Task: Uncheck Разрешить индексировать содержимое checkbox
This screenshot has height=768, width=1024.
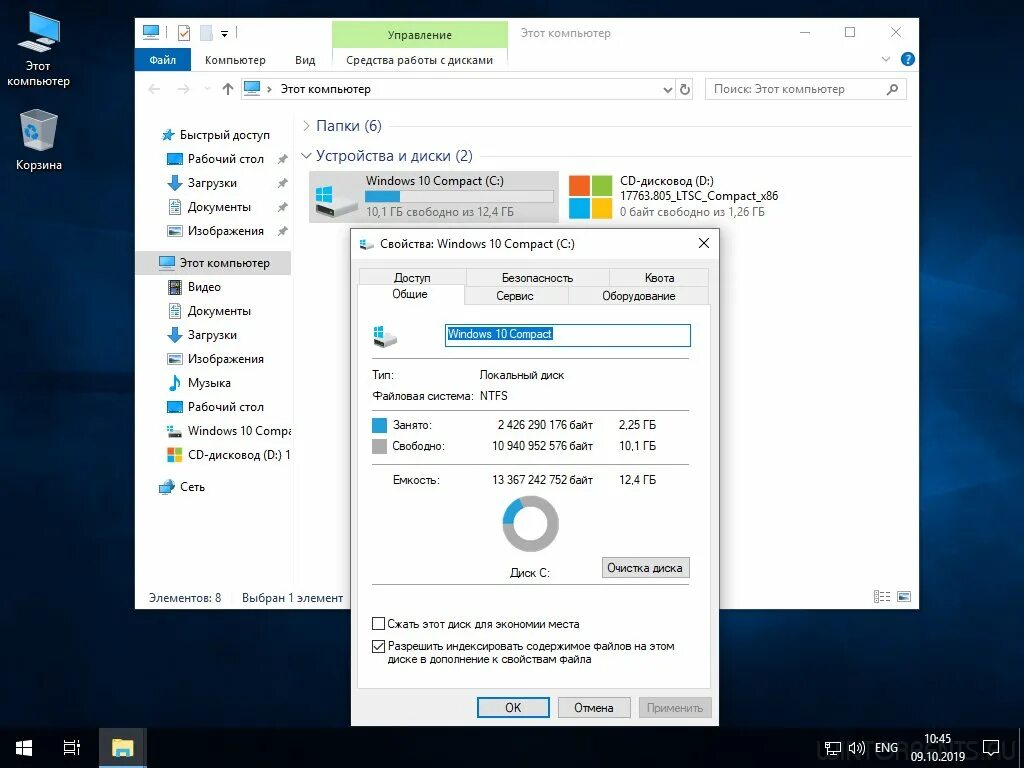Action: [x=378, y=647]
